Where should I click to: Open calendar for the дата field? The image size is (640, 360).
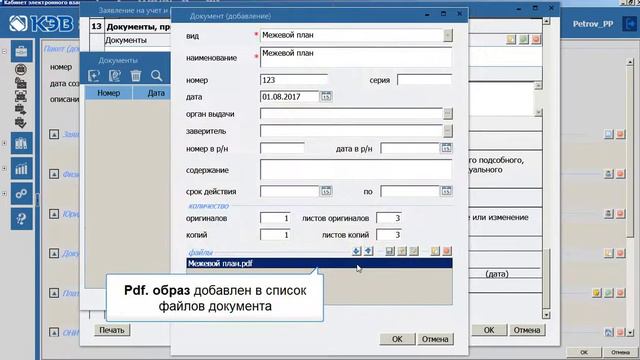click(326, 97)
